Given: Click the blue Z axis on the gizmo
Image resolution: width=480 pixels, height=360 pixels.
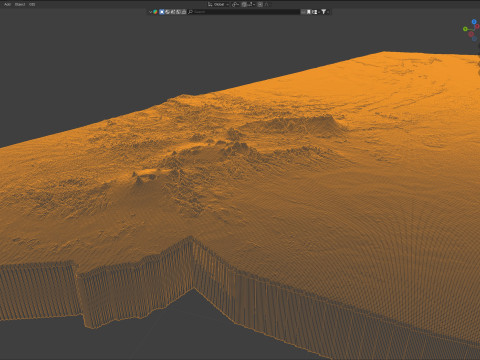Looking at the screenshot, I should pyautogui.click(x=474, y=22).
